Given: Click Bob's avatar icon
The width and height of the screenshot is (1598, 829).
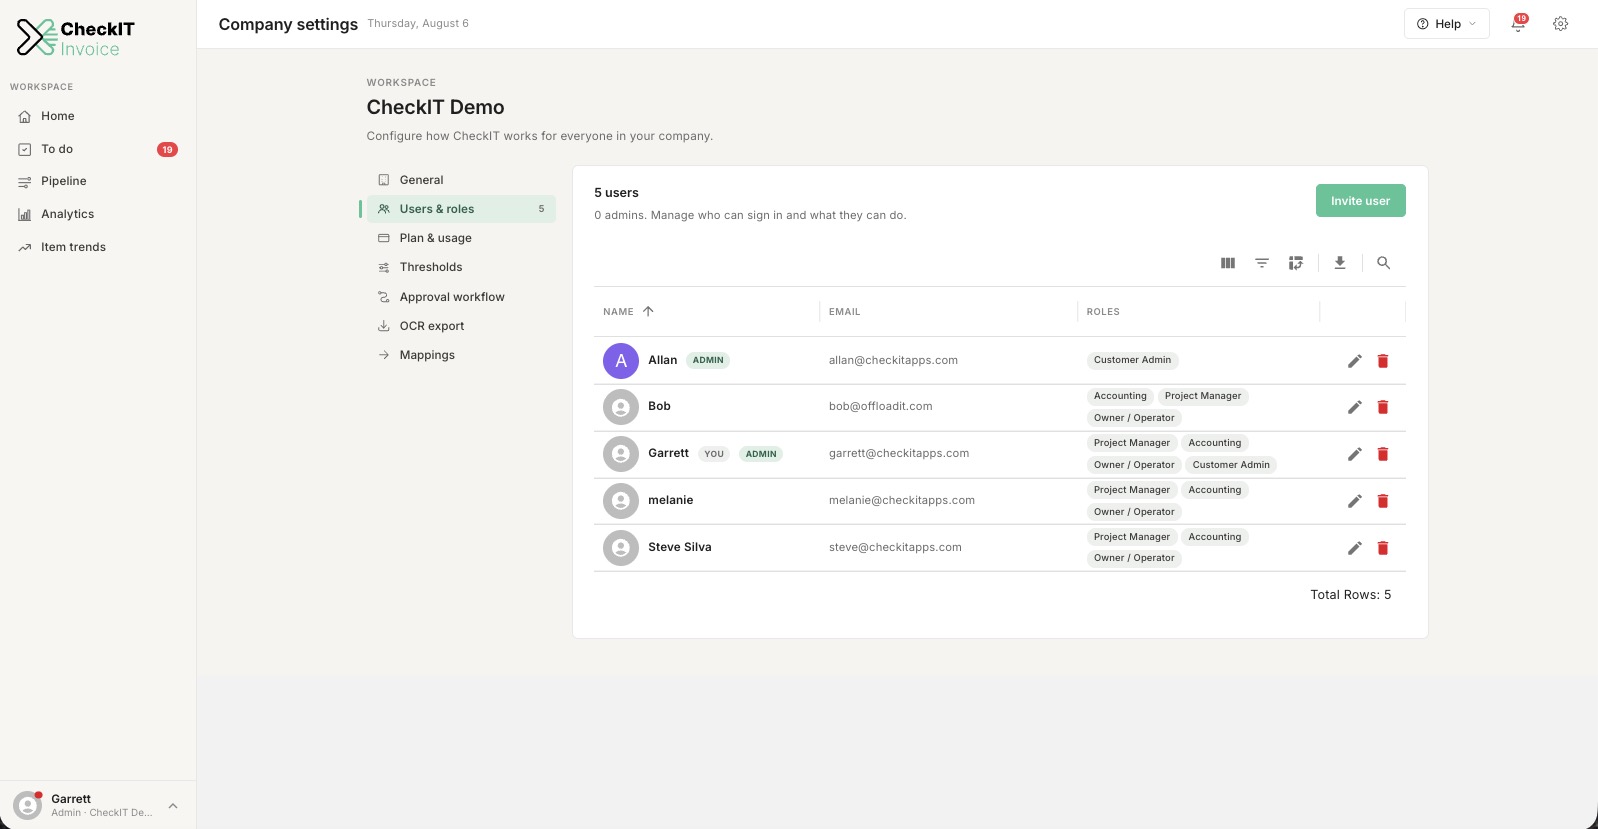Looking at the screenshot, I should [x=621, y=407].
